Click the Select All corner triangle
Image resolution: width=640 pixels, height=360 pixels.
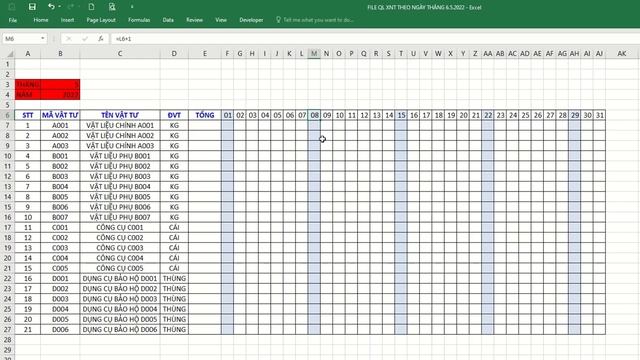(9, 53)
